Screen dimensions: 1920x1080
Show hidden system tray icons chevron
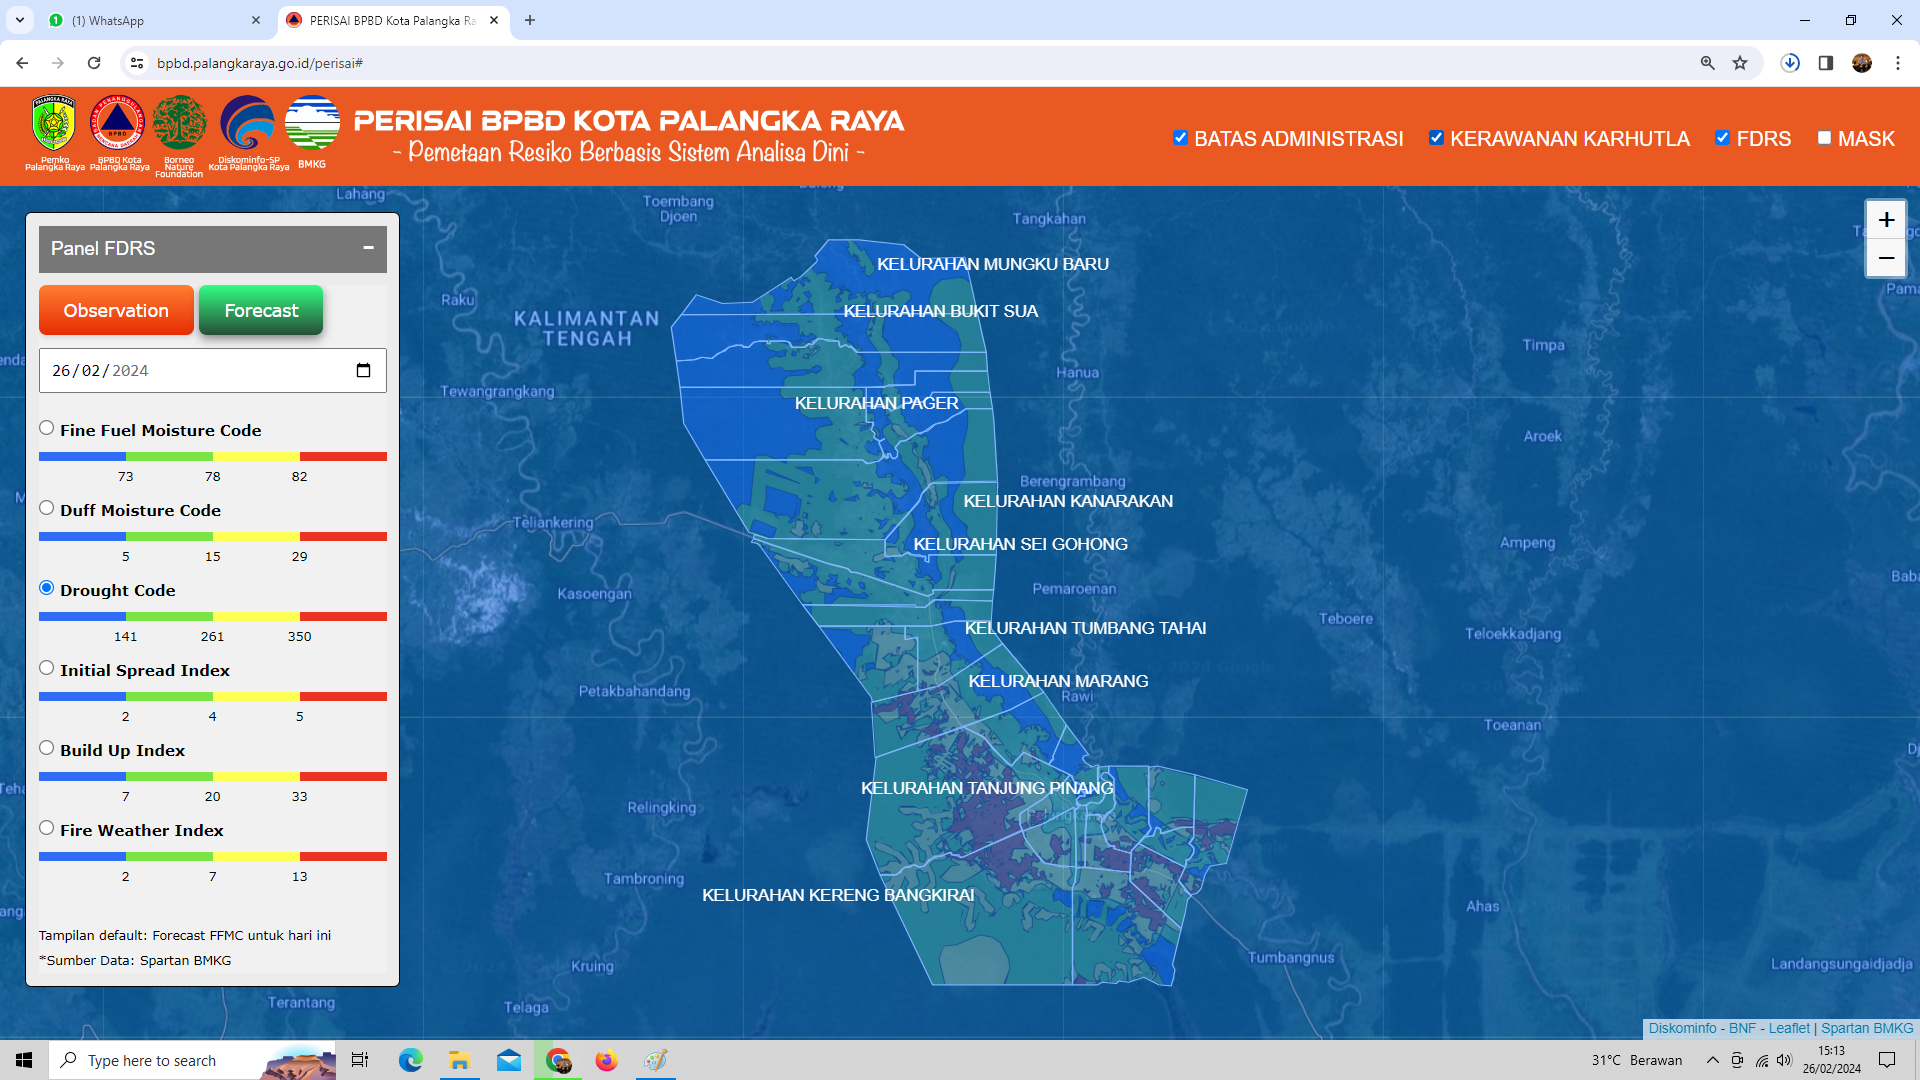tap(1713, 1060)
